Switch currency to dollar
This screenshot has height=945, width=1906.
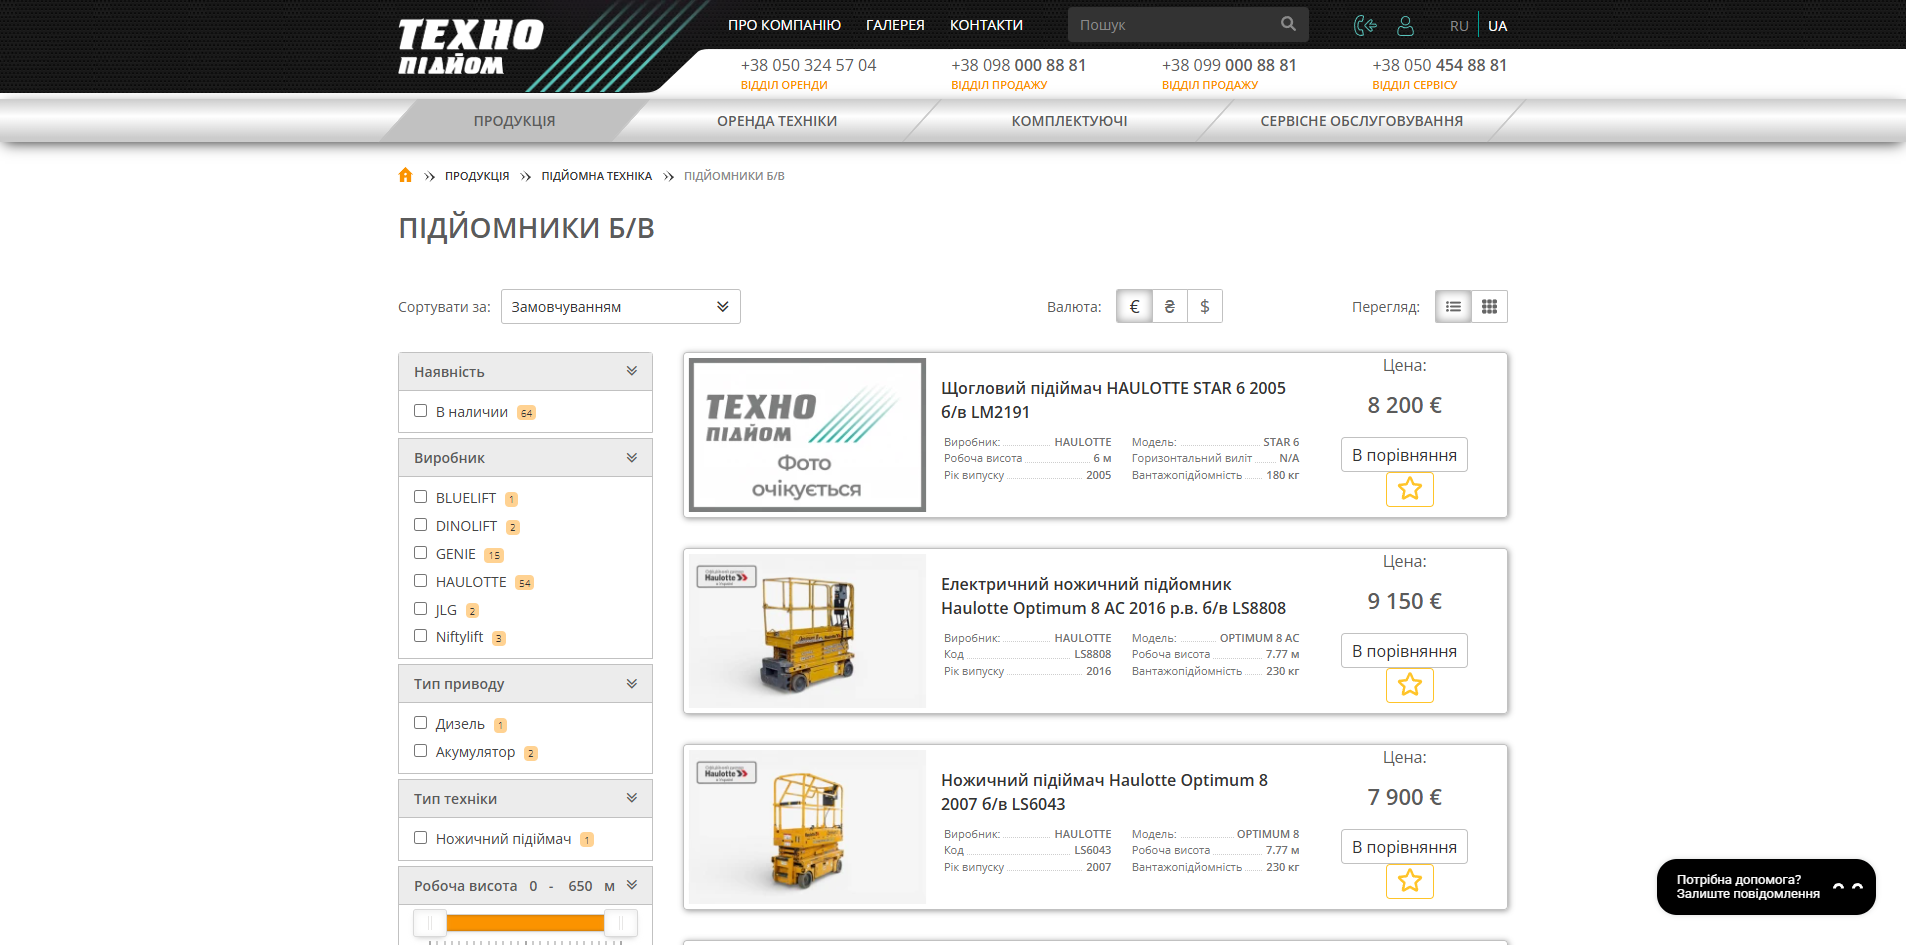tap(1205, 306)
